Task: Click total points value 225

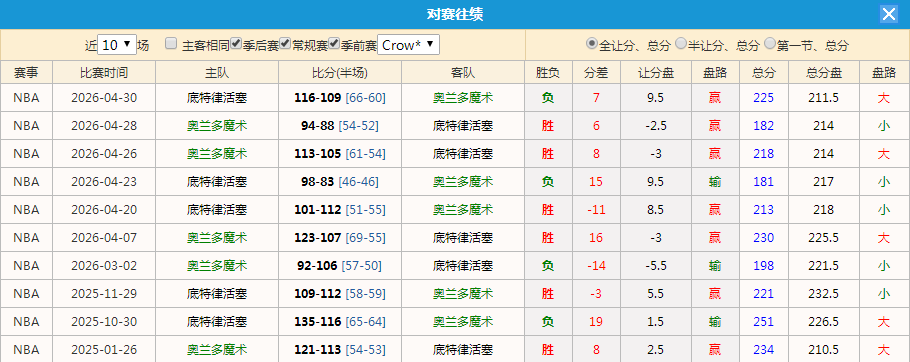Action: (x=764, y=97)
